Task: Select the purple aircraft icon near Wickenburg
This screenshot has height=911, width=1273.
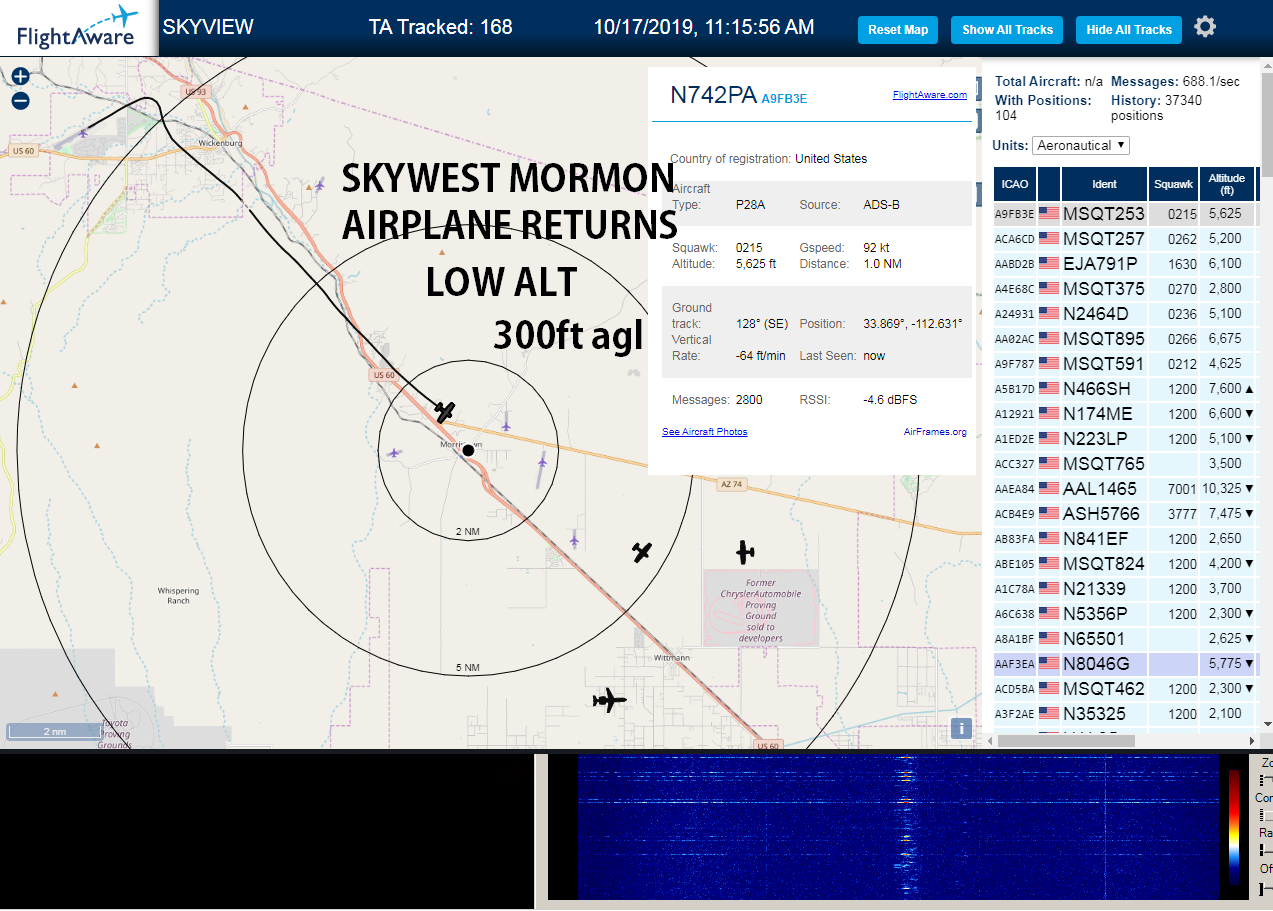Action: click(x=320, y=184)
